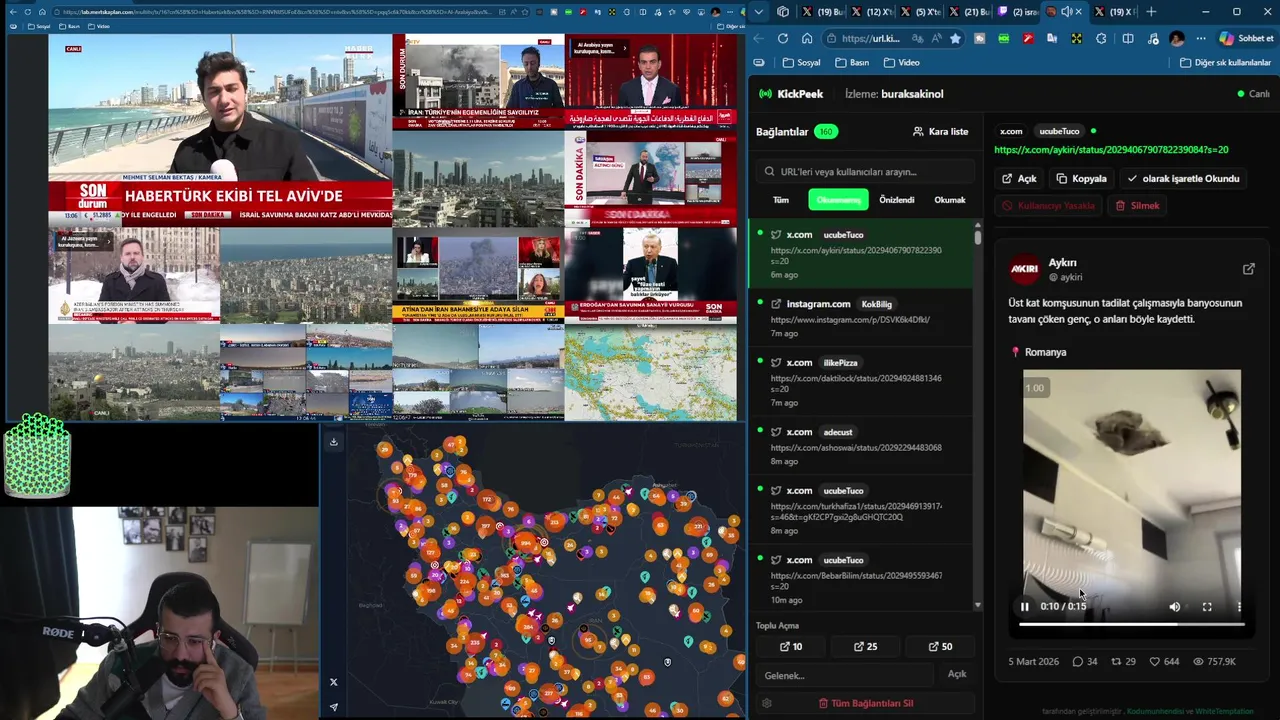
Task: Seek on the tweet video progress bar
Action: [1131, 624]
